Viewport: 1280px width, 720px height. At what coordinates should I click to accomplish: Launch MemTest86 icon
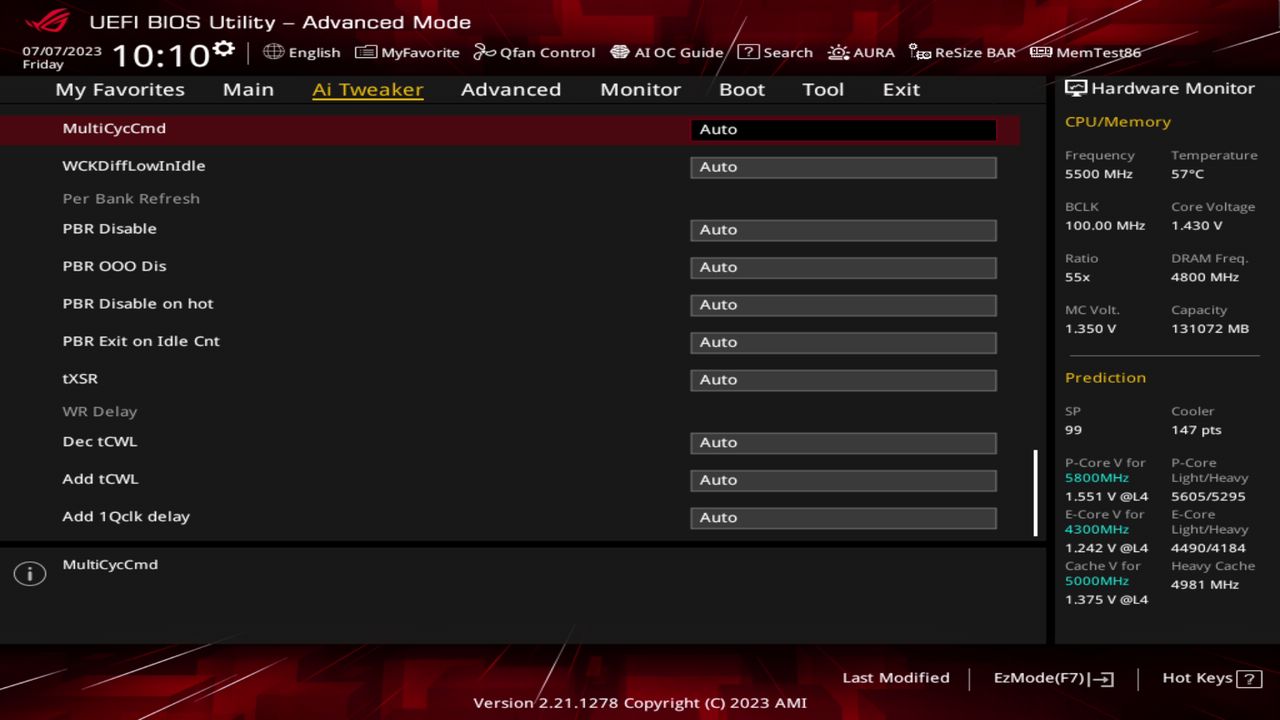tap(1041, 52)
